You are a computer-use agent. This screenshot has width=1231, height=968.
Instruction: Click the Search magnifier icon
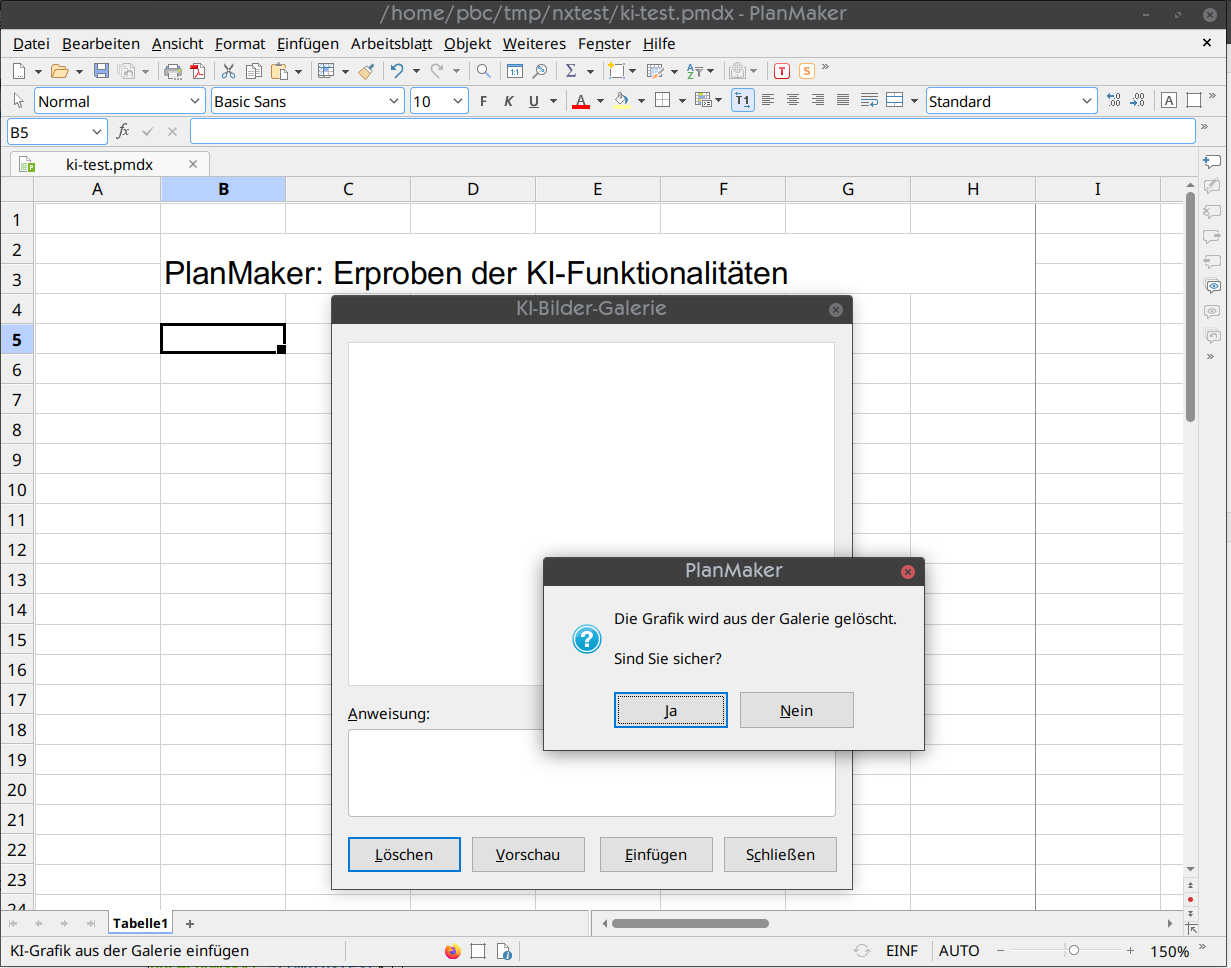(483, 71)
